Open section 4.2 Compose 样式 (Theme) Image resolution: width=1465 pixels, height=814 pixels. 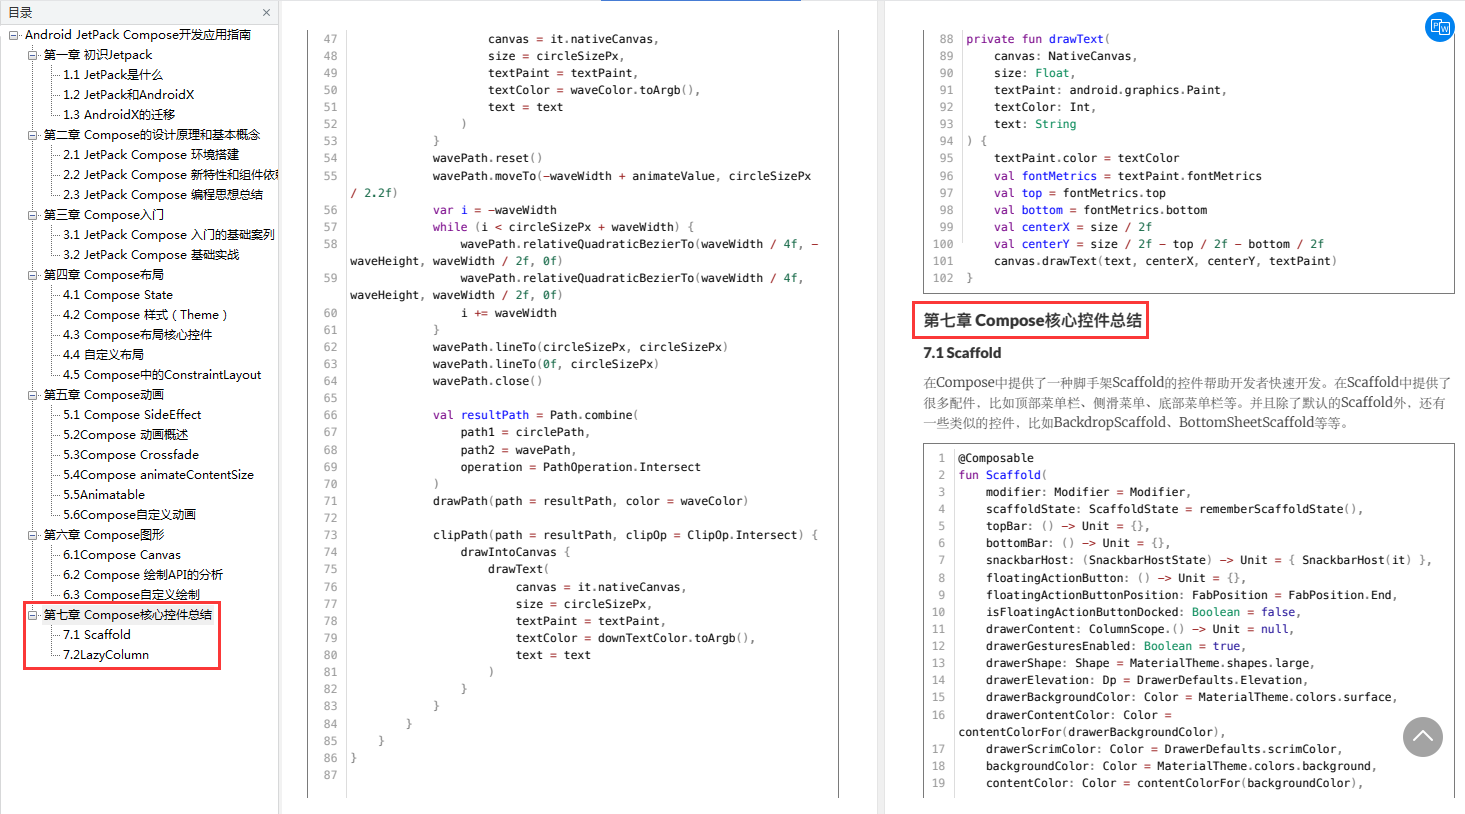click(145, 315)
